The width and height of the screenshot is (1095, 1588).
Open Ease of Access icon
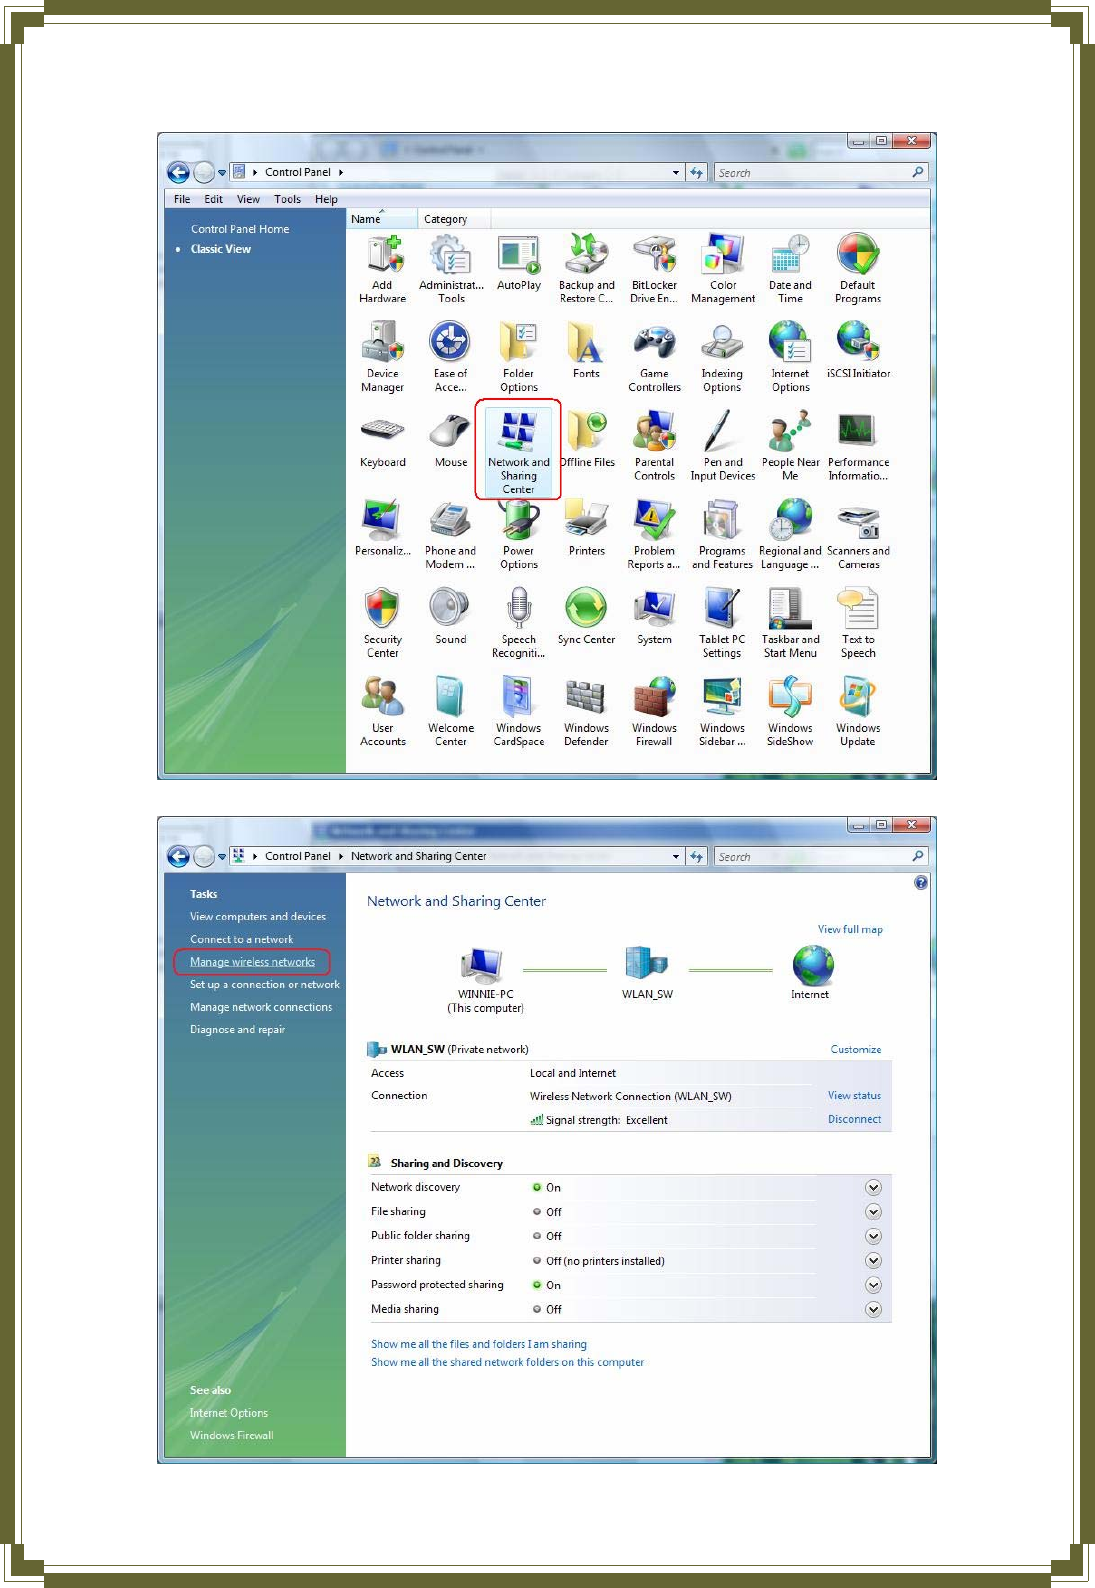pyautogui.click(x=451, y=357)
